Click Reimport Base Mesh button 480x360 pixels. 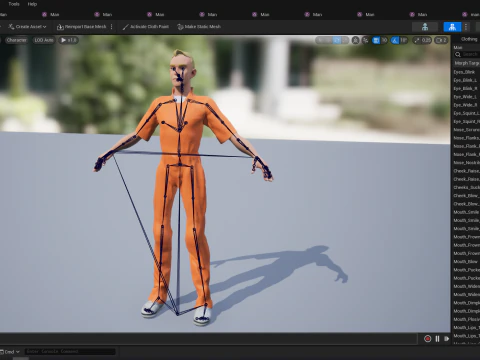click(x=82, y=27)
